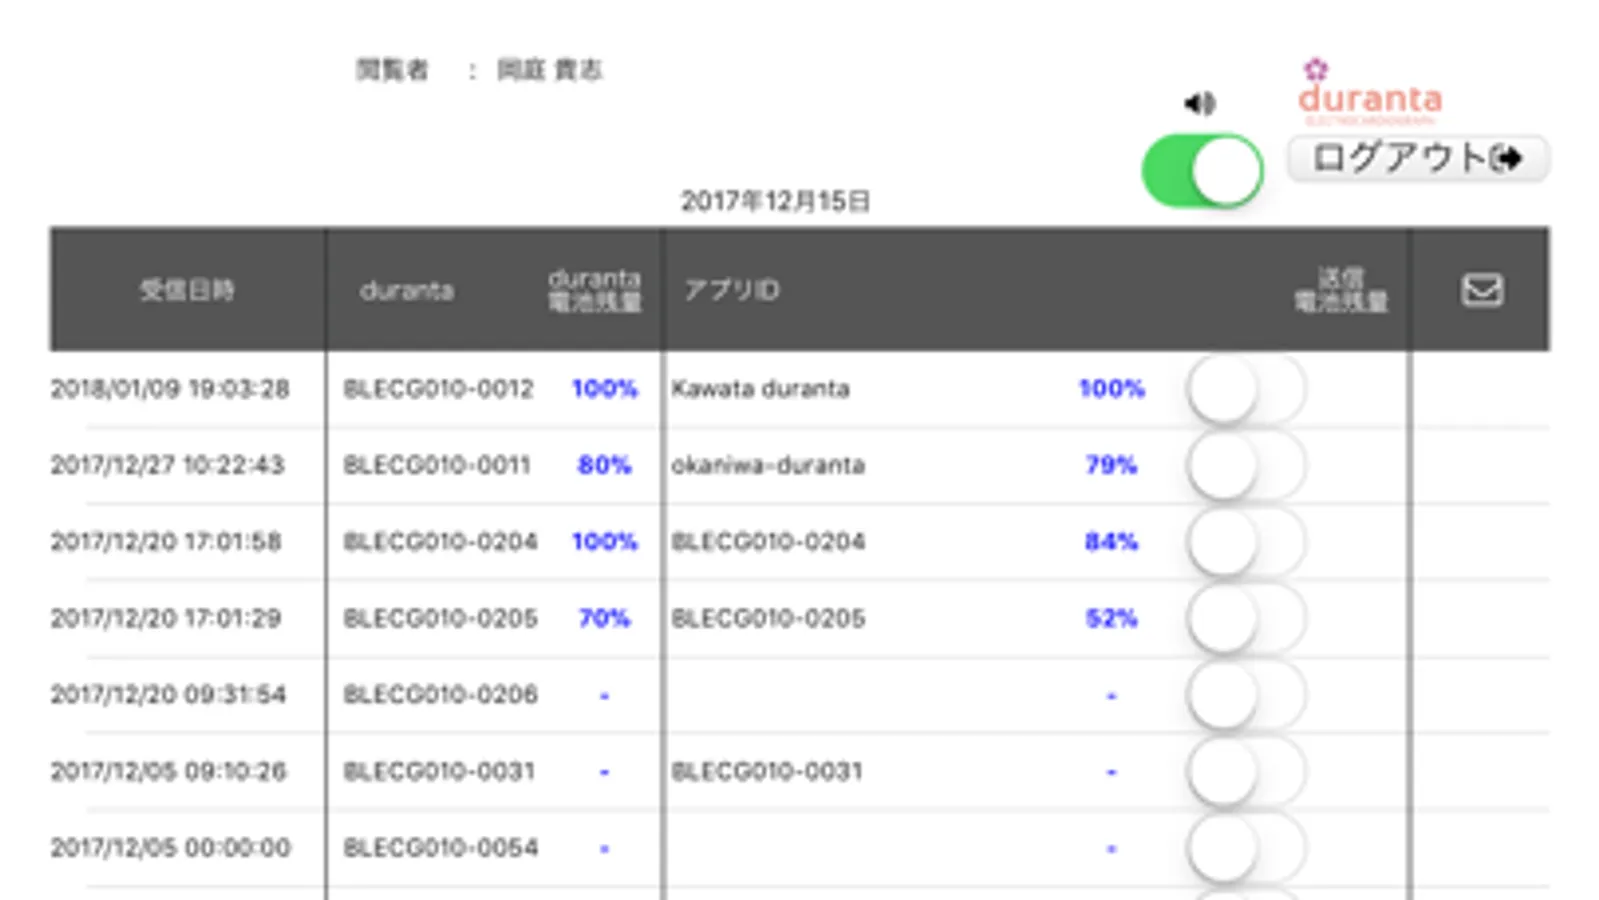The width and height of the screenshot is (1599, 900).
Task: Click device ID BLECG010-0204 in duranta column
Action: point(440,541)
